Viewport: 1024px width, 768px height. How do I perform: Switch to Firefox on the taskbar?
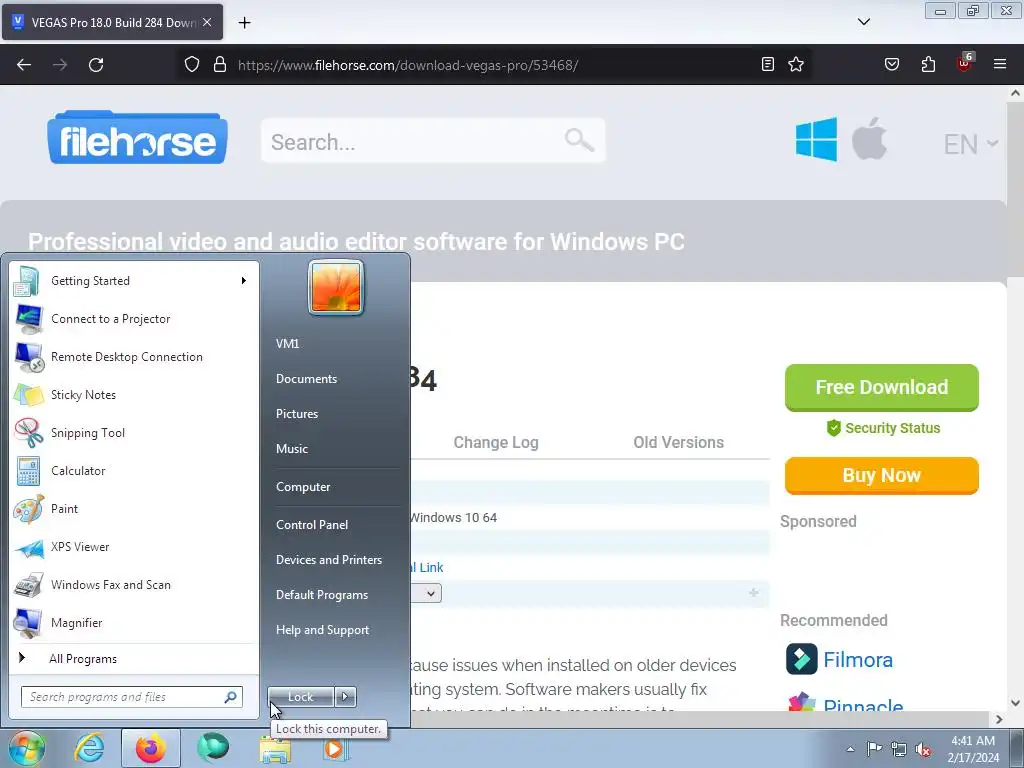[151, 748]
